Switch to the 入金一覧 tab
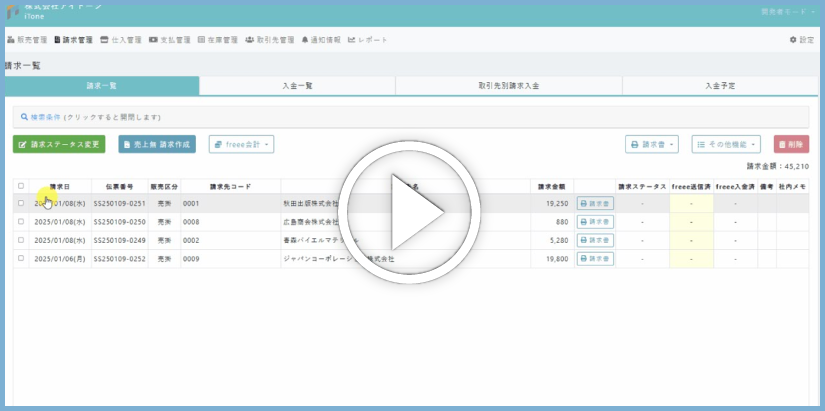The width and height of the screenshot is (825, 411). click(297, 86)
